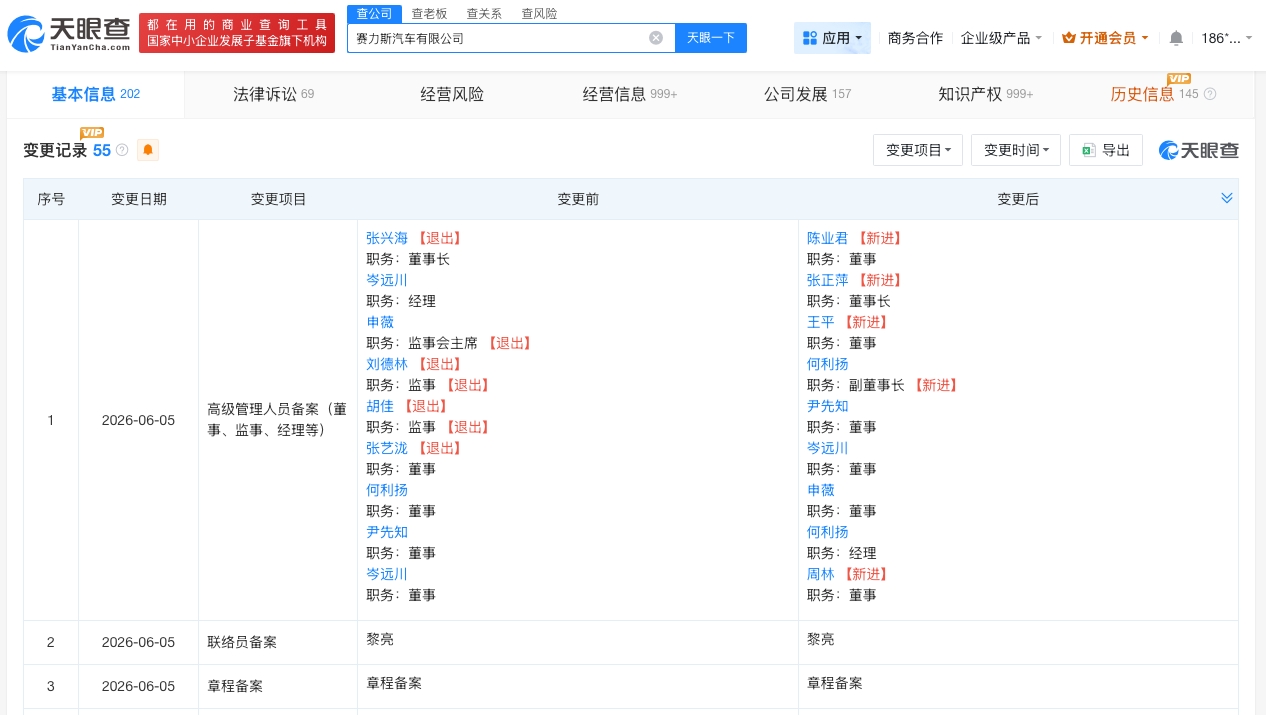
Task: Switch to the 经营风险 tab
Action: tap(452, 94)
